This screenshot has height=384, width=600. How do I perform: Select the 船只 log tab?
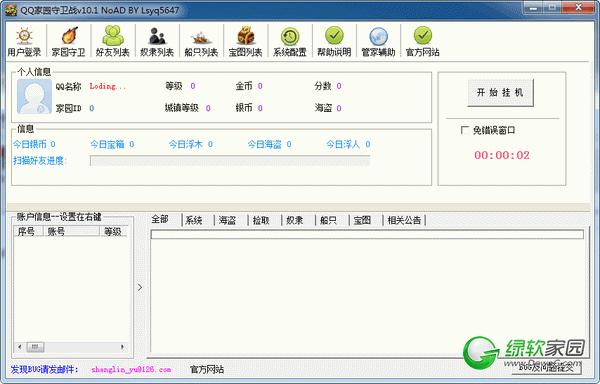pos(328,220)
